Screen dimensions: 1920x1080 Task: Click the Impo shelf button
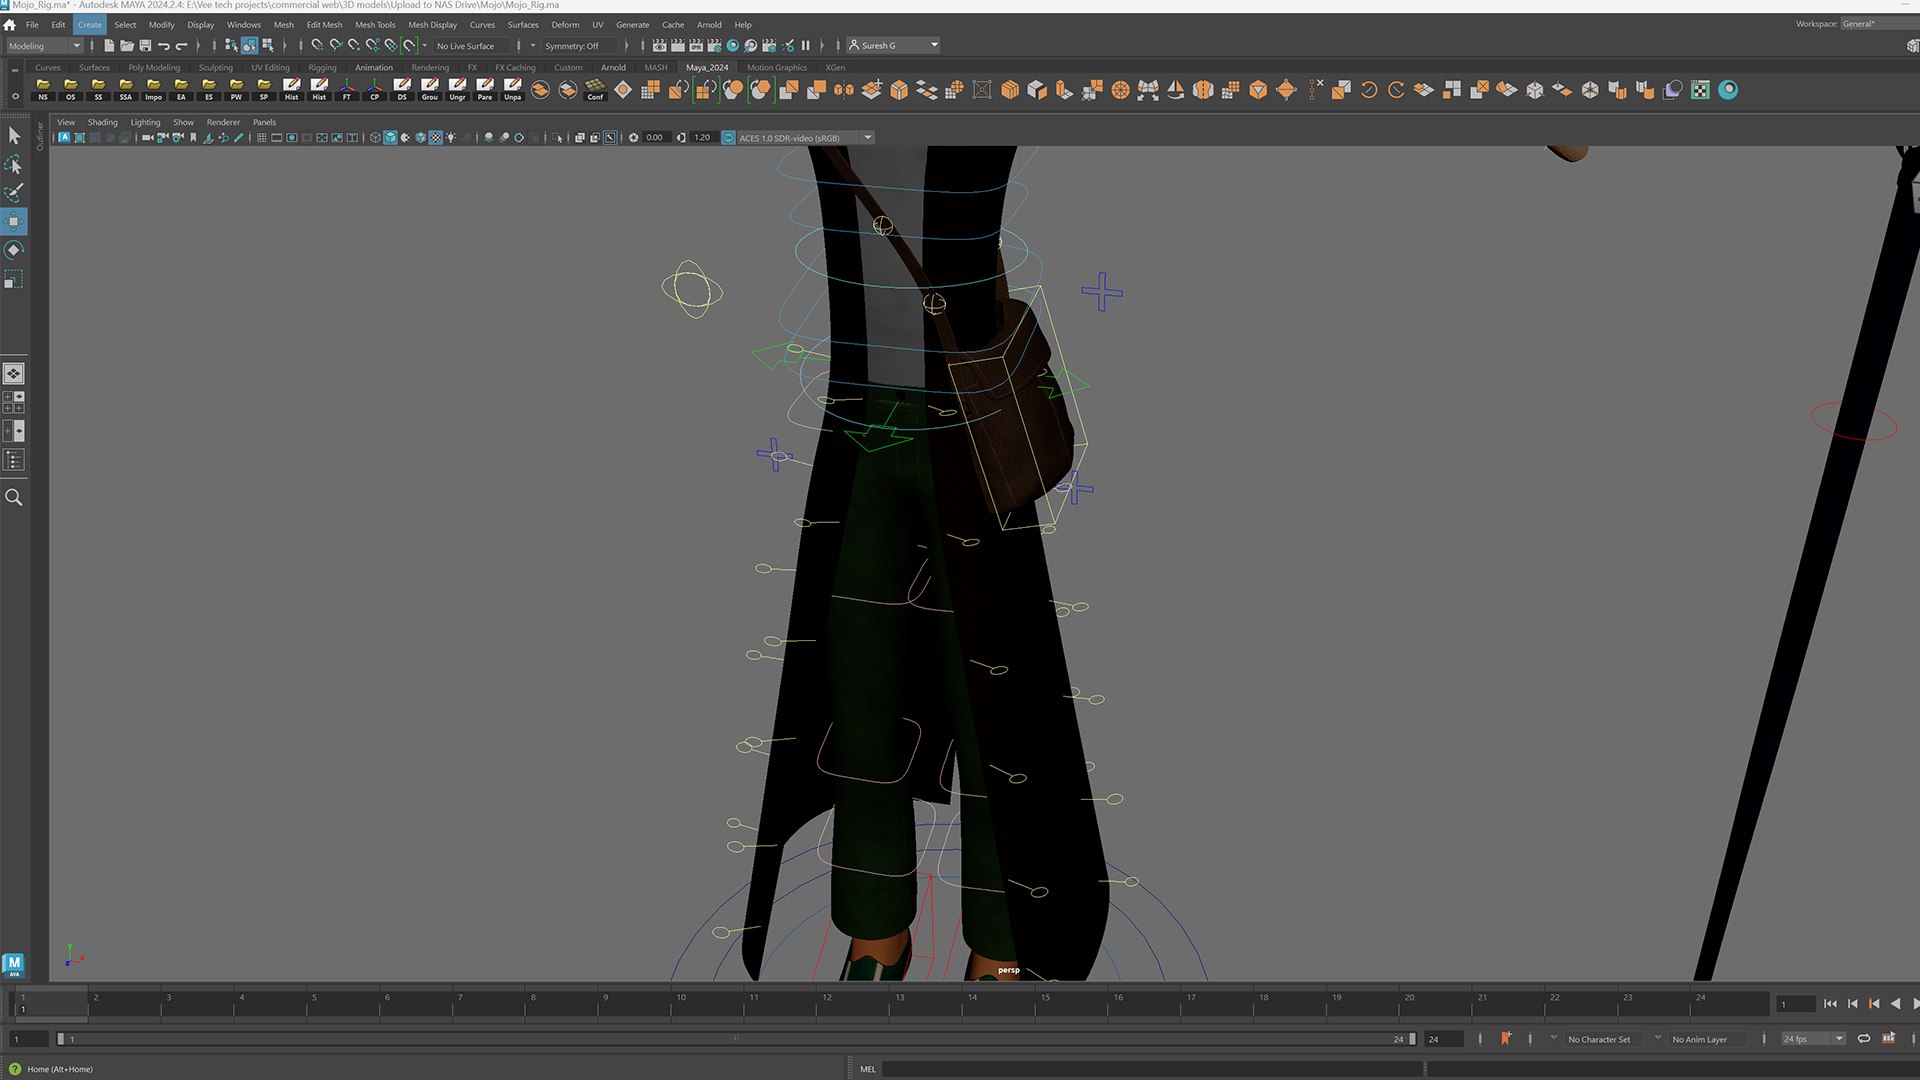tap(153, 90)
